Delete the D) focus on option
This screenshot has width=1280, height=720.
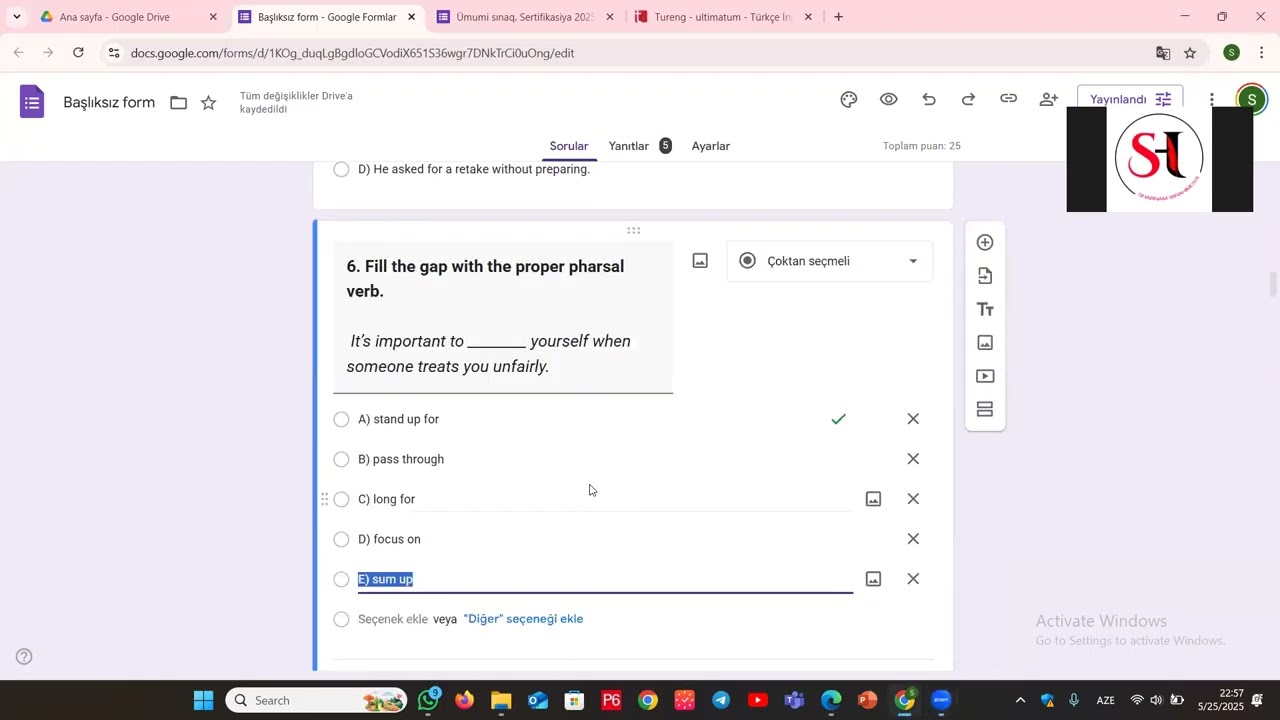pos(913,539)
